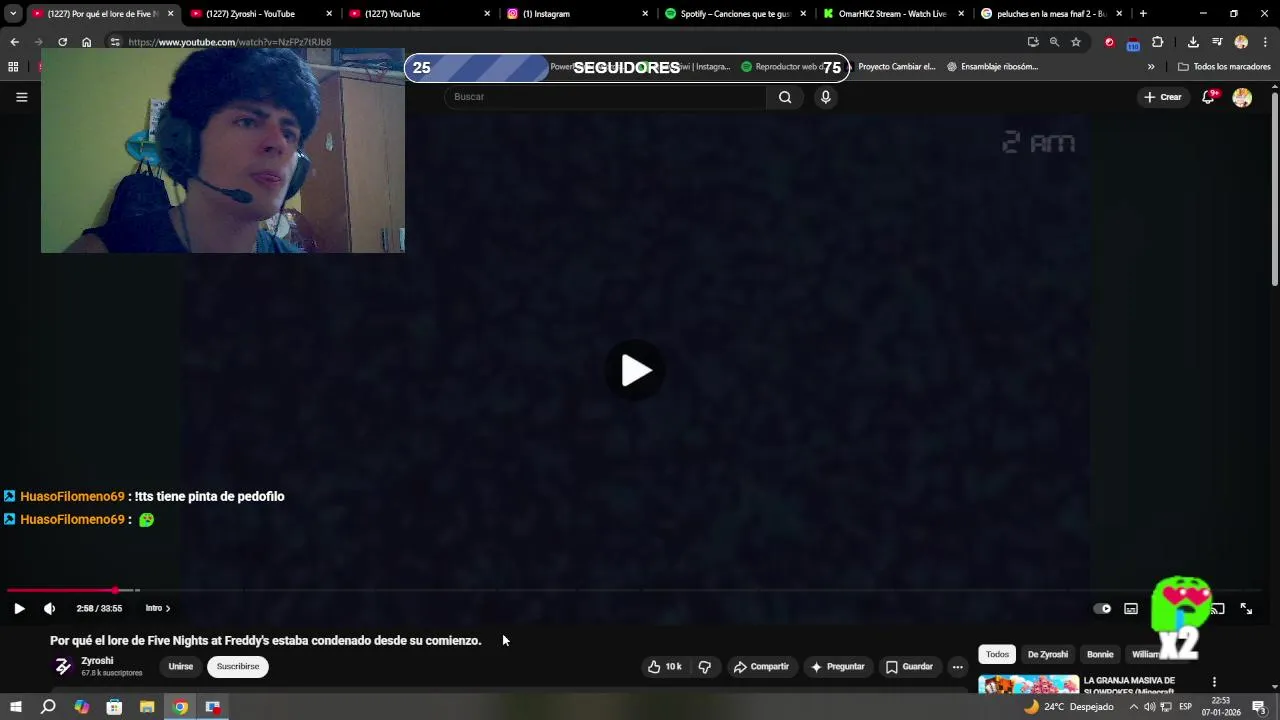The width and height of the screenshot is (1280, 720).
Task: Select the Bonnie filter chip
Action: [x=1100, y=654]
